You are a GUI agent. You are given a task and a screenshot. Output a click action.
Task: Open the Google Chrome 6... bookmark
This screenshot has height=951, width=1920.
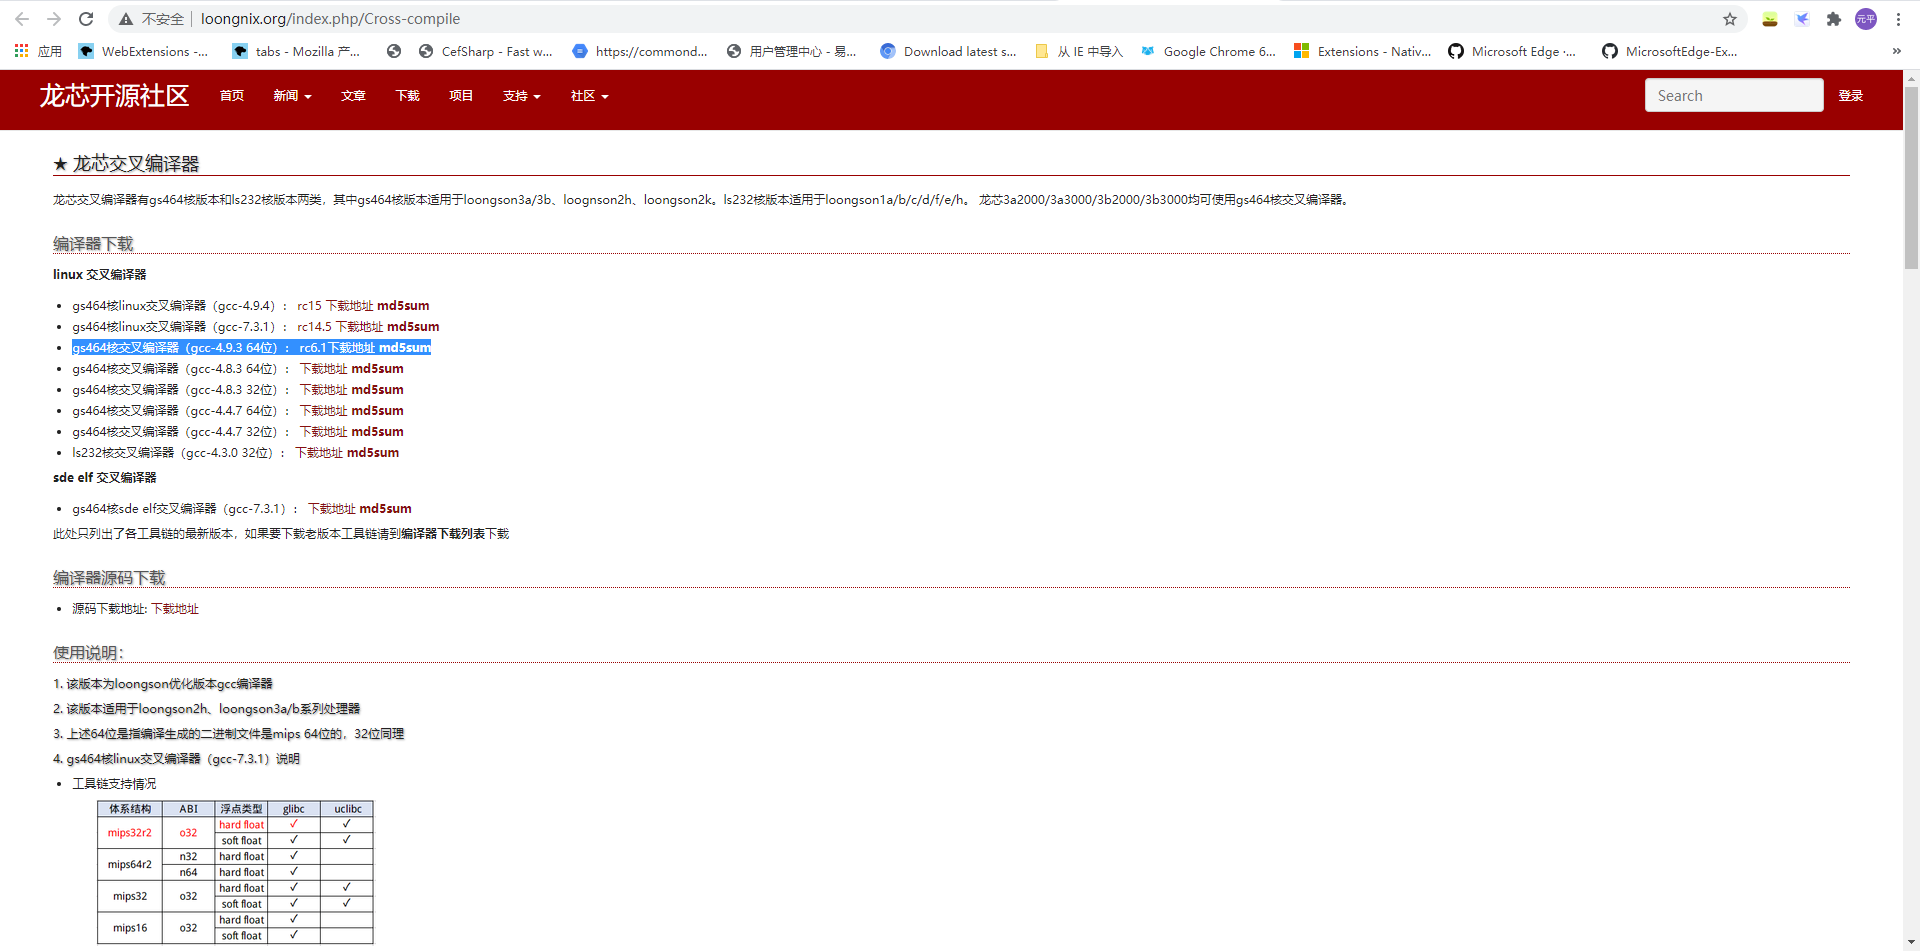1208,51
